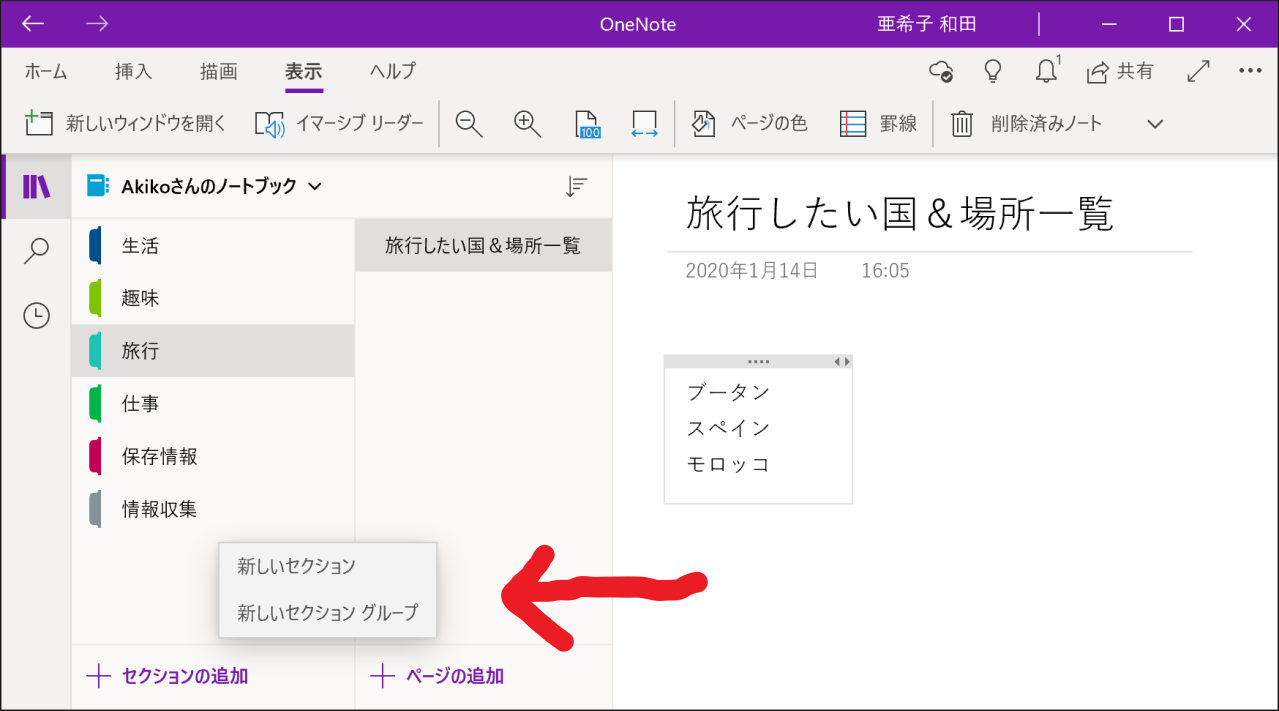Click the fit page width icon
This screenshot has width=1279, height=711.
[644, 124]
